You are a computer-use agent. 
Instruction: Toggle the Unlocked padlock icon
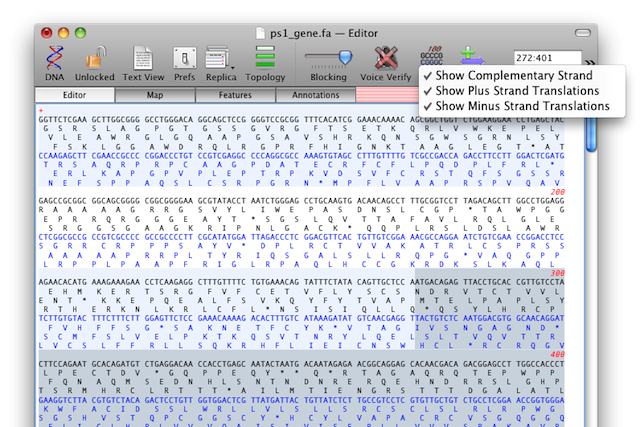point(98,59)
